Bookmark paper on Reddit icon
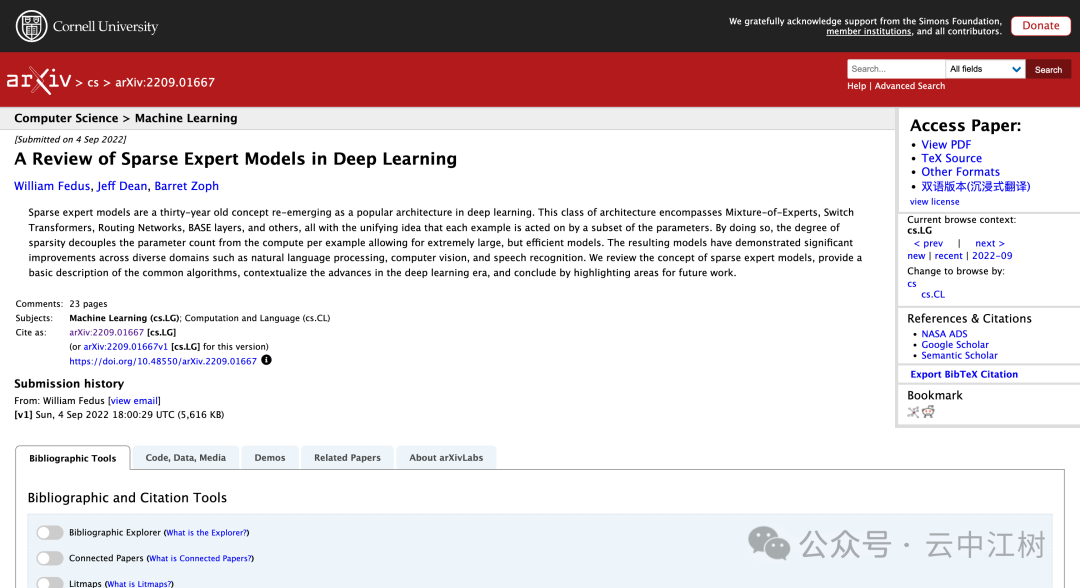1080x588 pixels. tap(928, 411)
